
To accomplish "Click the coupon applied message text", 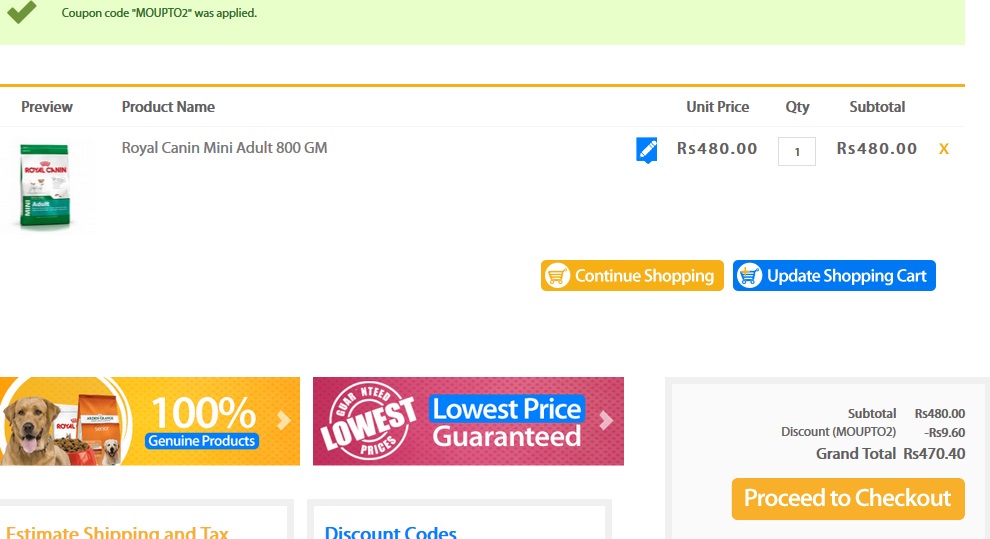I will [x=159, y=13].
